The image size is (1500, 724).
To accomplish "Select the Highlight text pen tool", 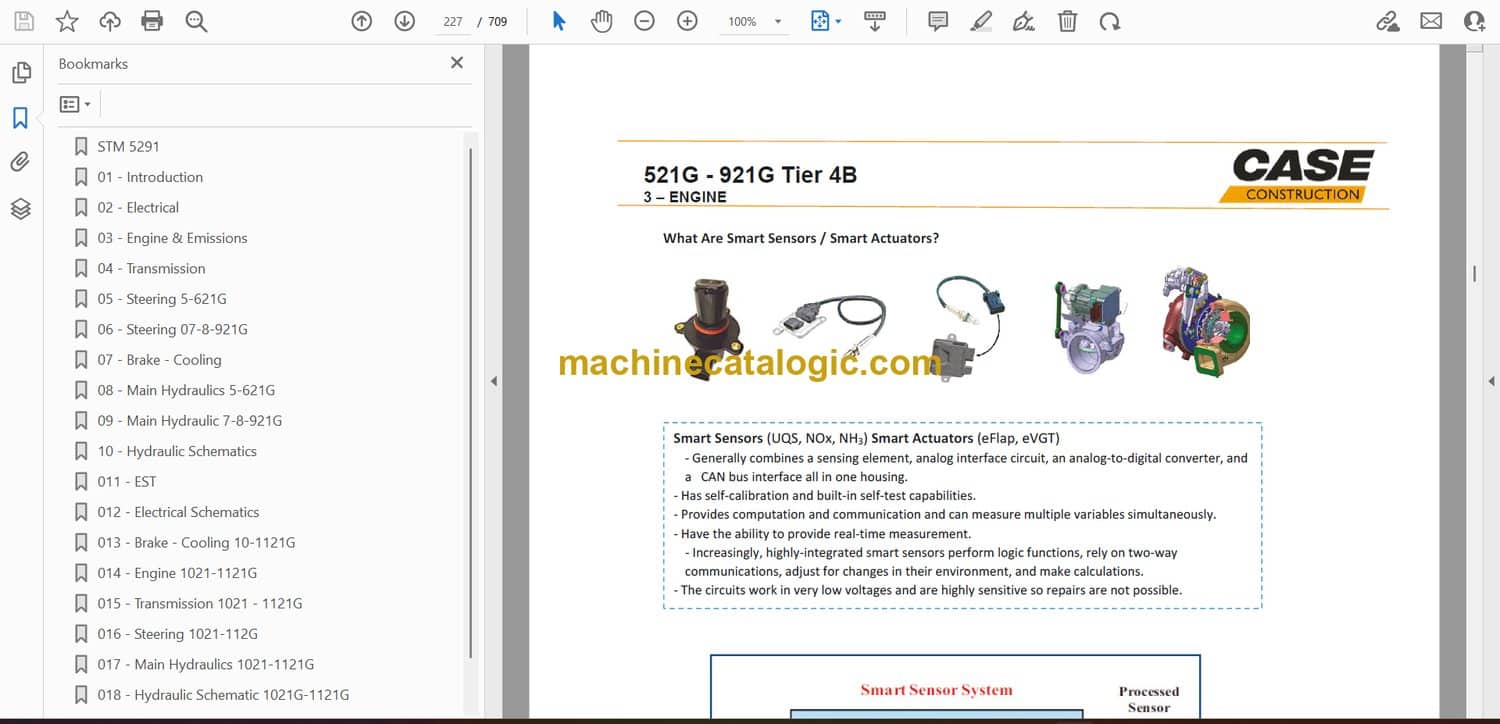I will click(981, 21).
